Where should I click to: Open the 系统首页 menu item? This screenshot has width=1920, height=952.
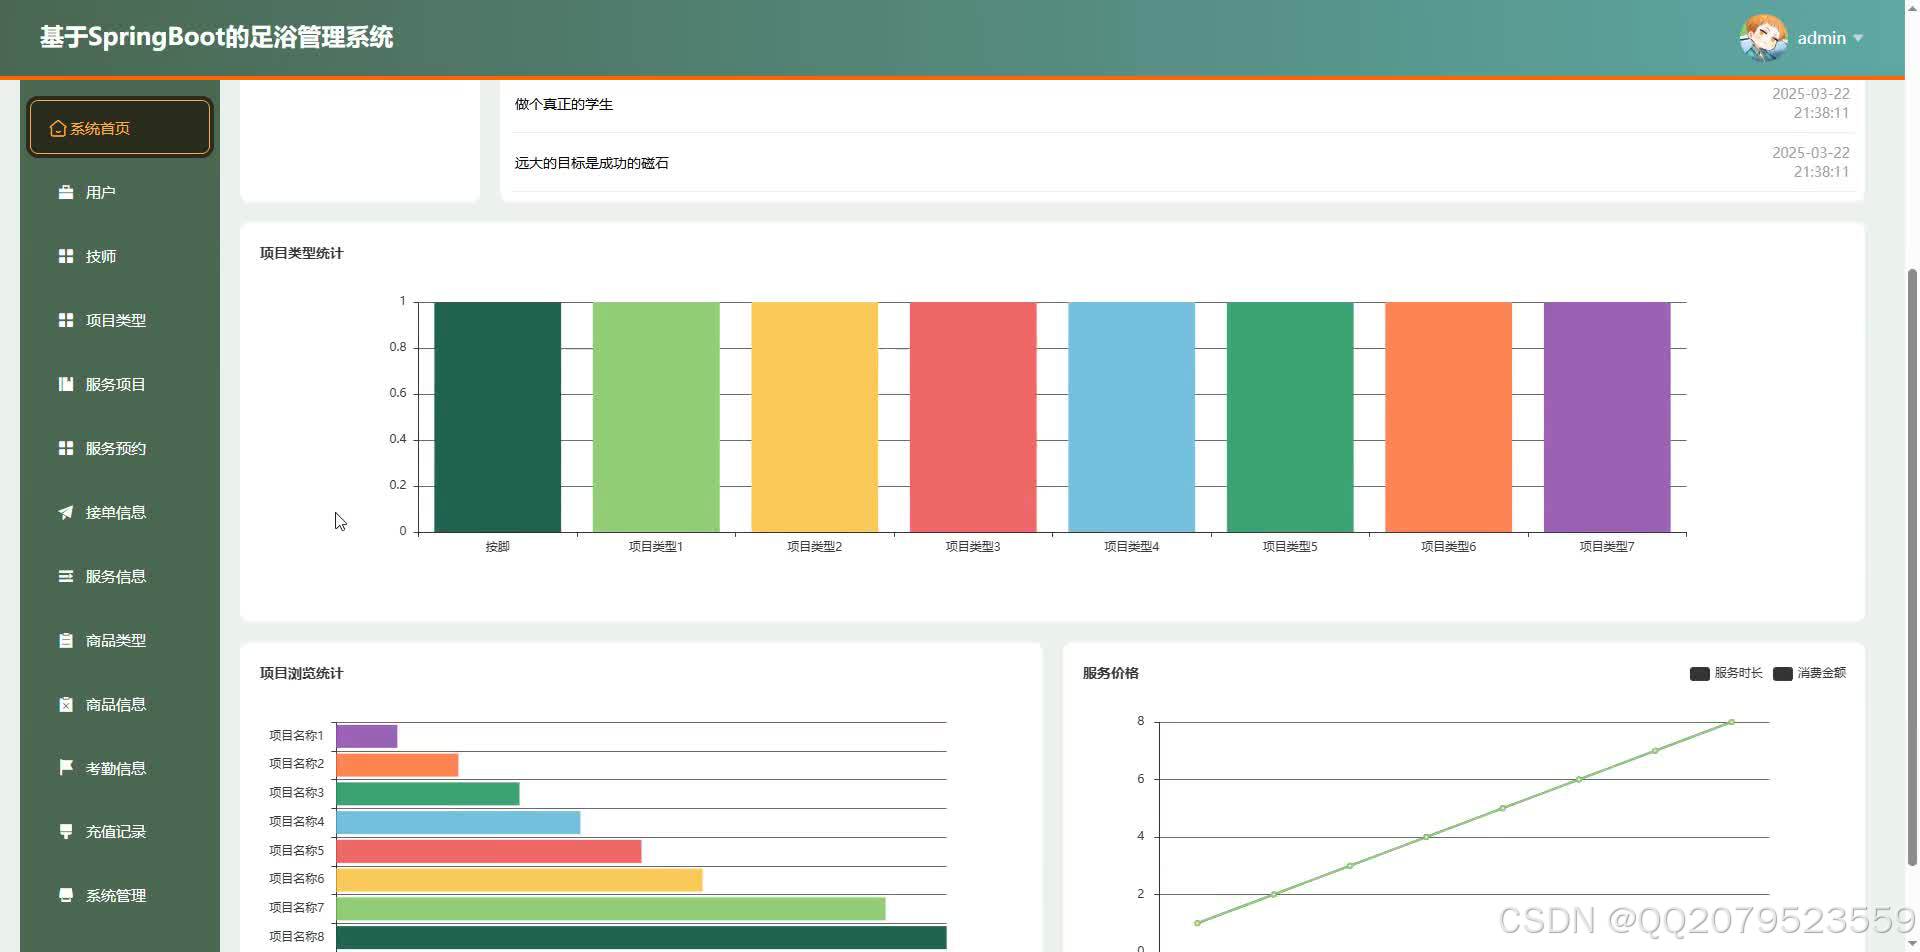pyautogui.click(x=120, y=127)
